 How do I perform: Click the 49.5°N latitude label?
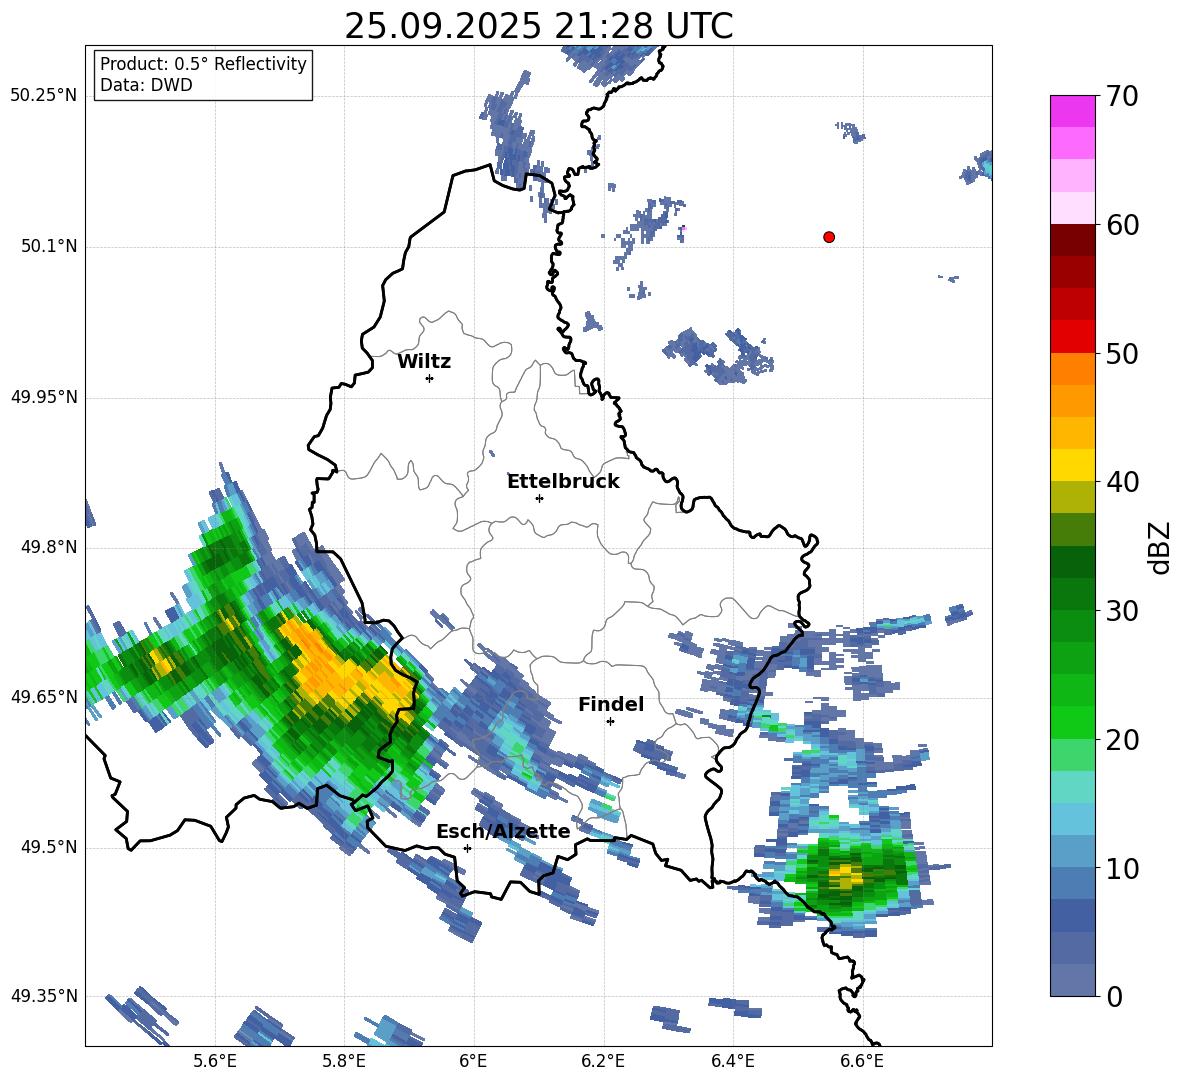tap(50, 846)
